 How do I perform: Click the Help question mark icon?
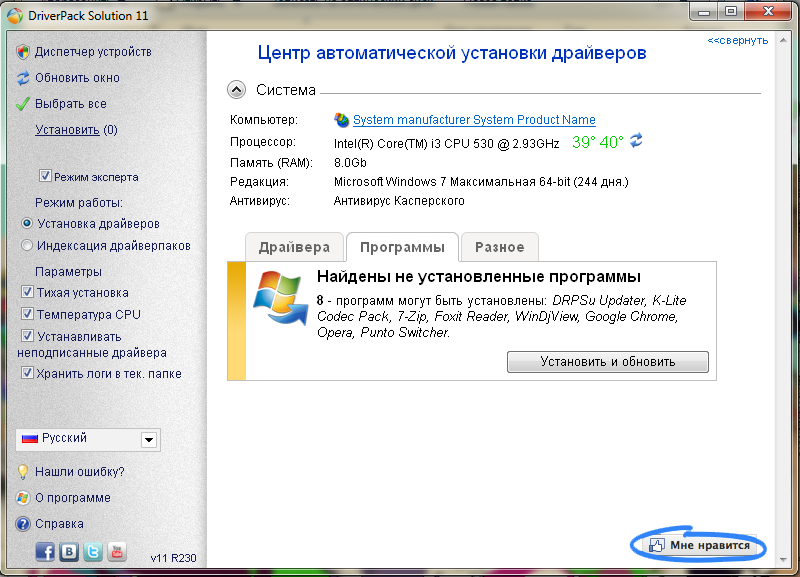22,524
